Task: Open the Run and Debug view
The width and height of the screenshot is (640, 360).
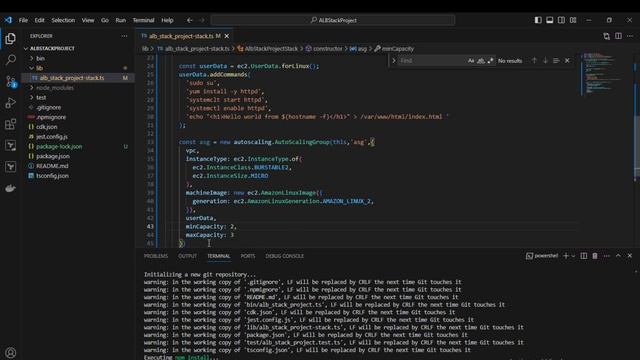Action: pyautogui.click(x=11, y=103)
